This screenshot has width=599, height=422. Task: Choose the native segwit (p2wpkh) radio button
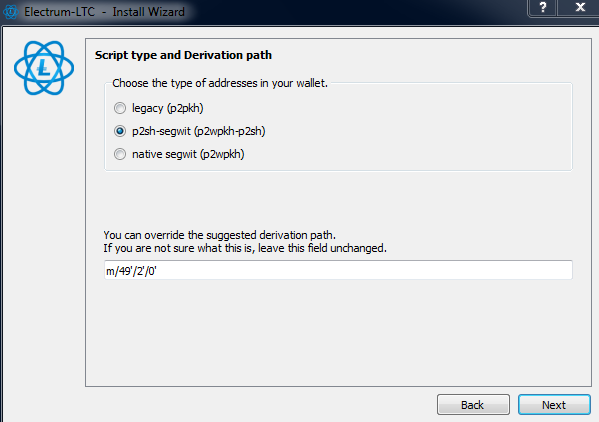click(x=120, y=154)
